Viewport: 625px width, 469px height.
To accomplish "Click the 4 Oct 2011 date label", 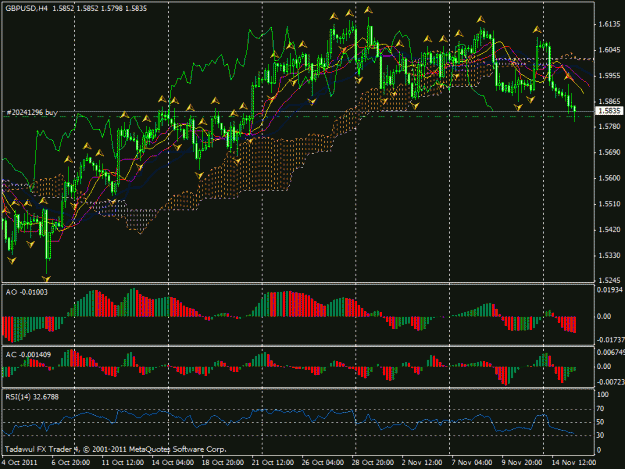I will pos(19,463).
